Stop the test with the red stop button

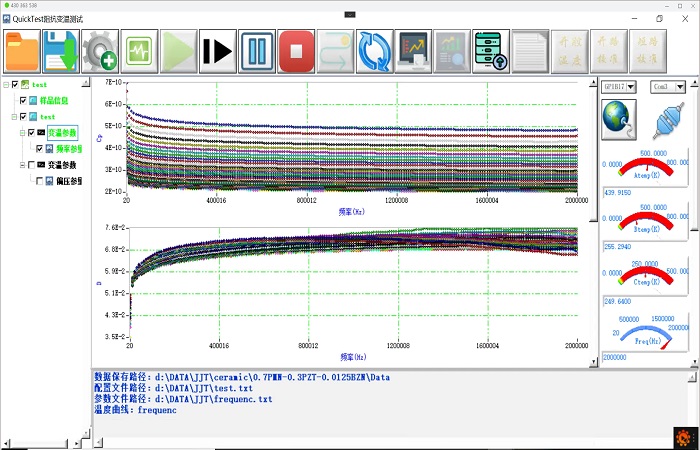[296, 51]
